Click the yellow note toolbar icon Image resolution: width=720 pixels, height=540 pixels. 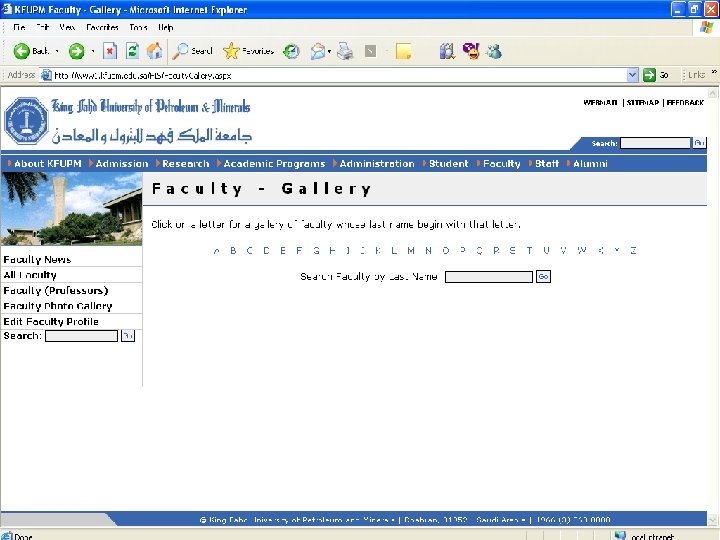403,51
